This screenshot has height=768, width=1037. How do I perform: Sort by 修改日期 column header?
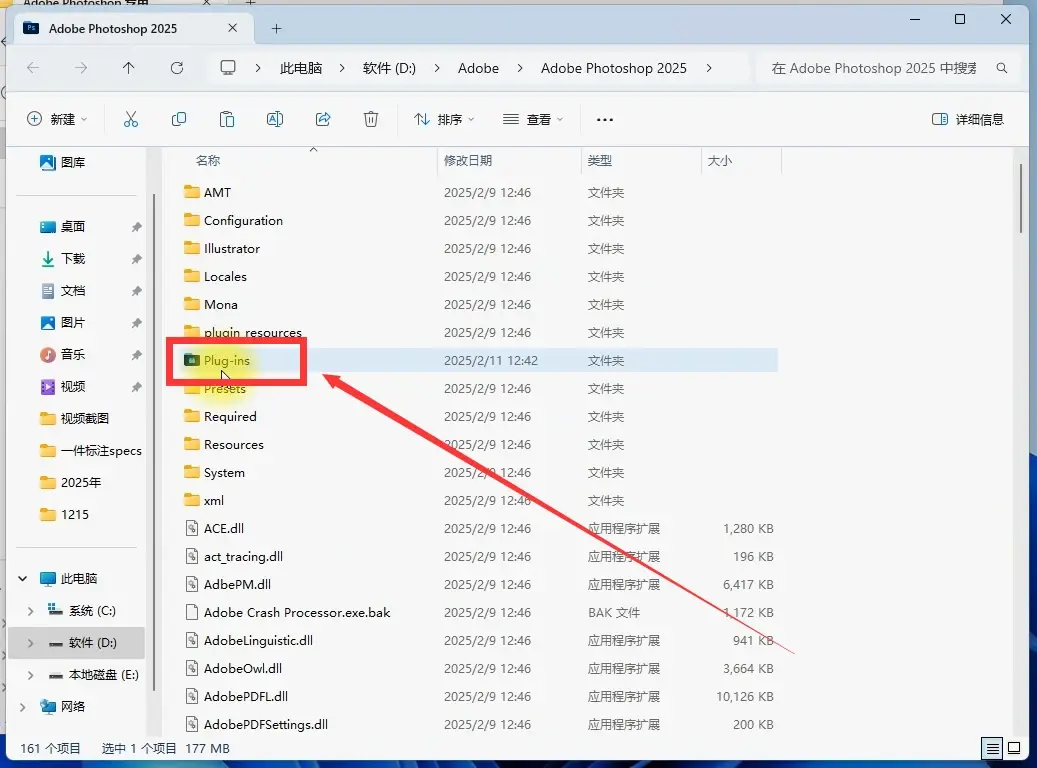tap(468, 161)
